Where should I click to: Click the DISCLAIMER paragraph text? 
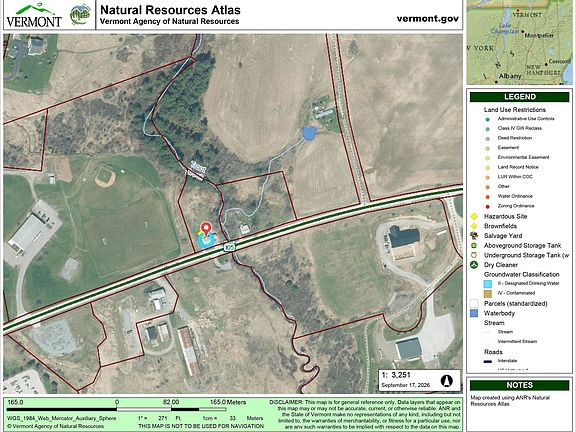365,414
